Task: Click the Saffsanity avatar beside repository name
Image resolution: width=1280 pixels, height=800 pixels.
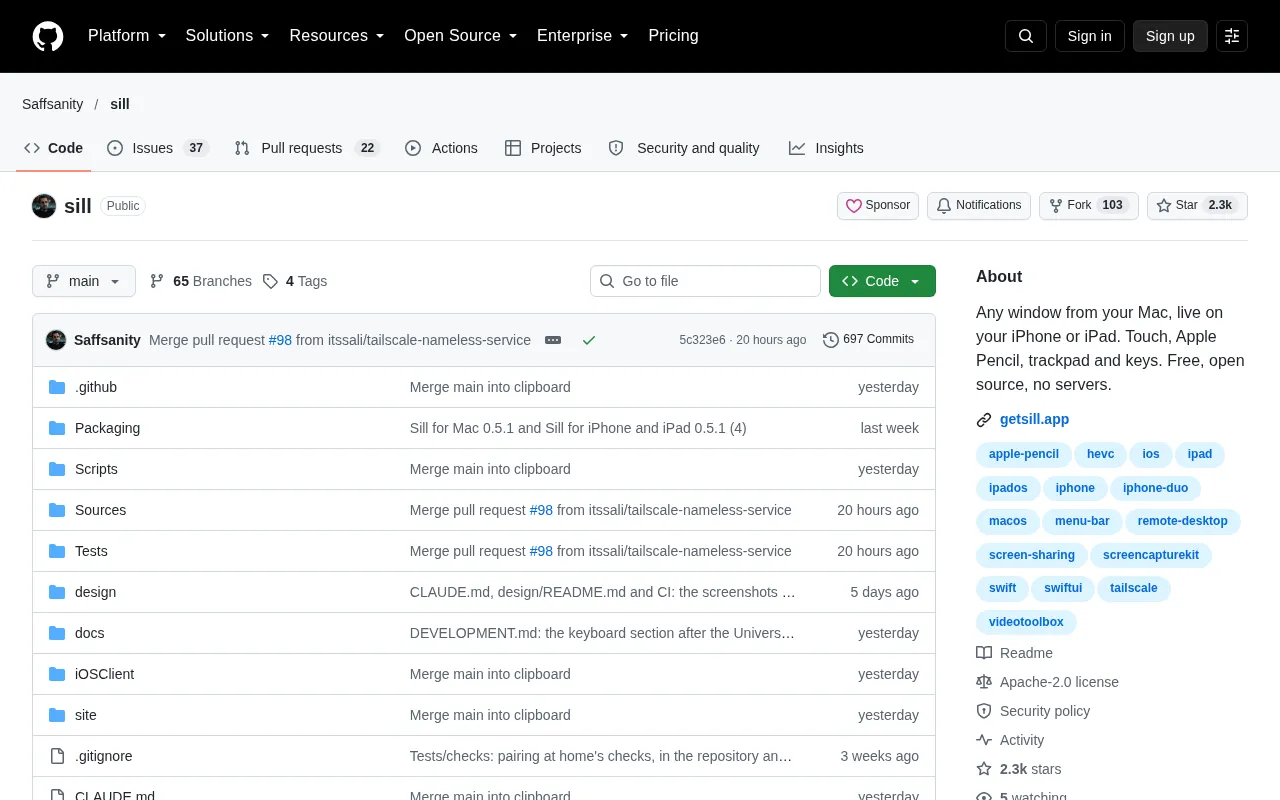Action: click(44, 206)
